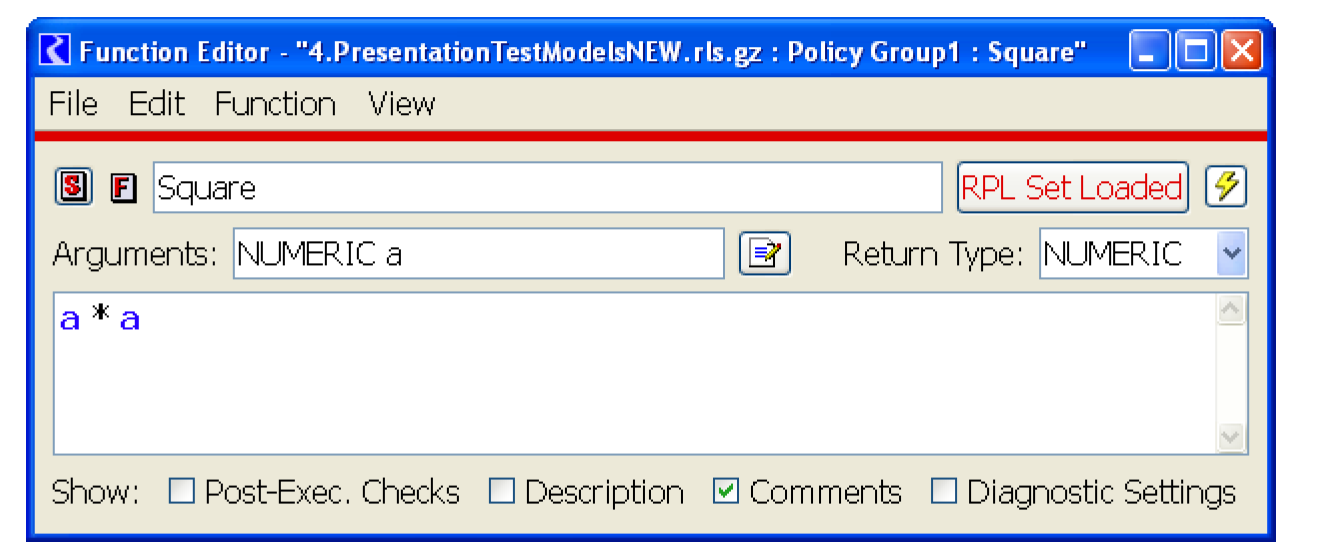Open the Function menu
This screenshot has height=560, width=1321.
pos(275,104)
